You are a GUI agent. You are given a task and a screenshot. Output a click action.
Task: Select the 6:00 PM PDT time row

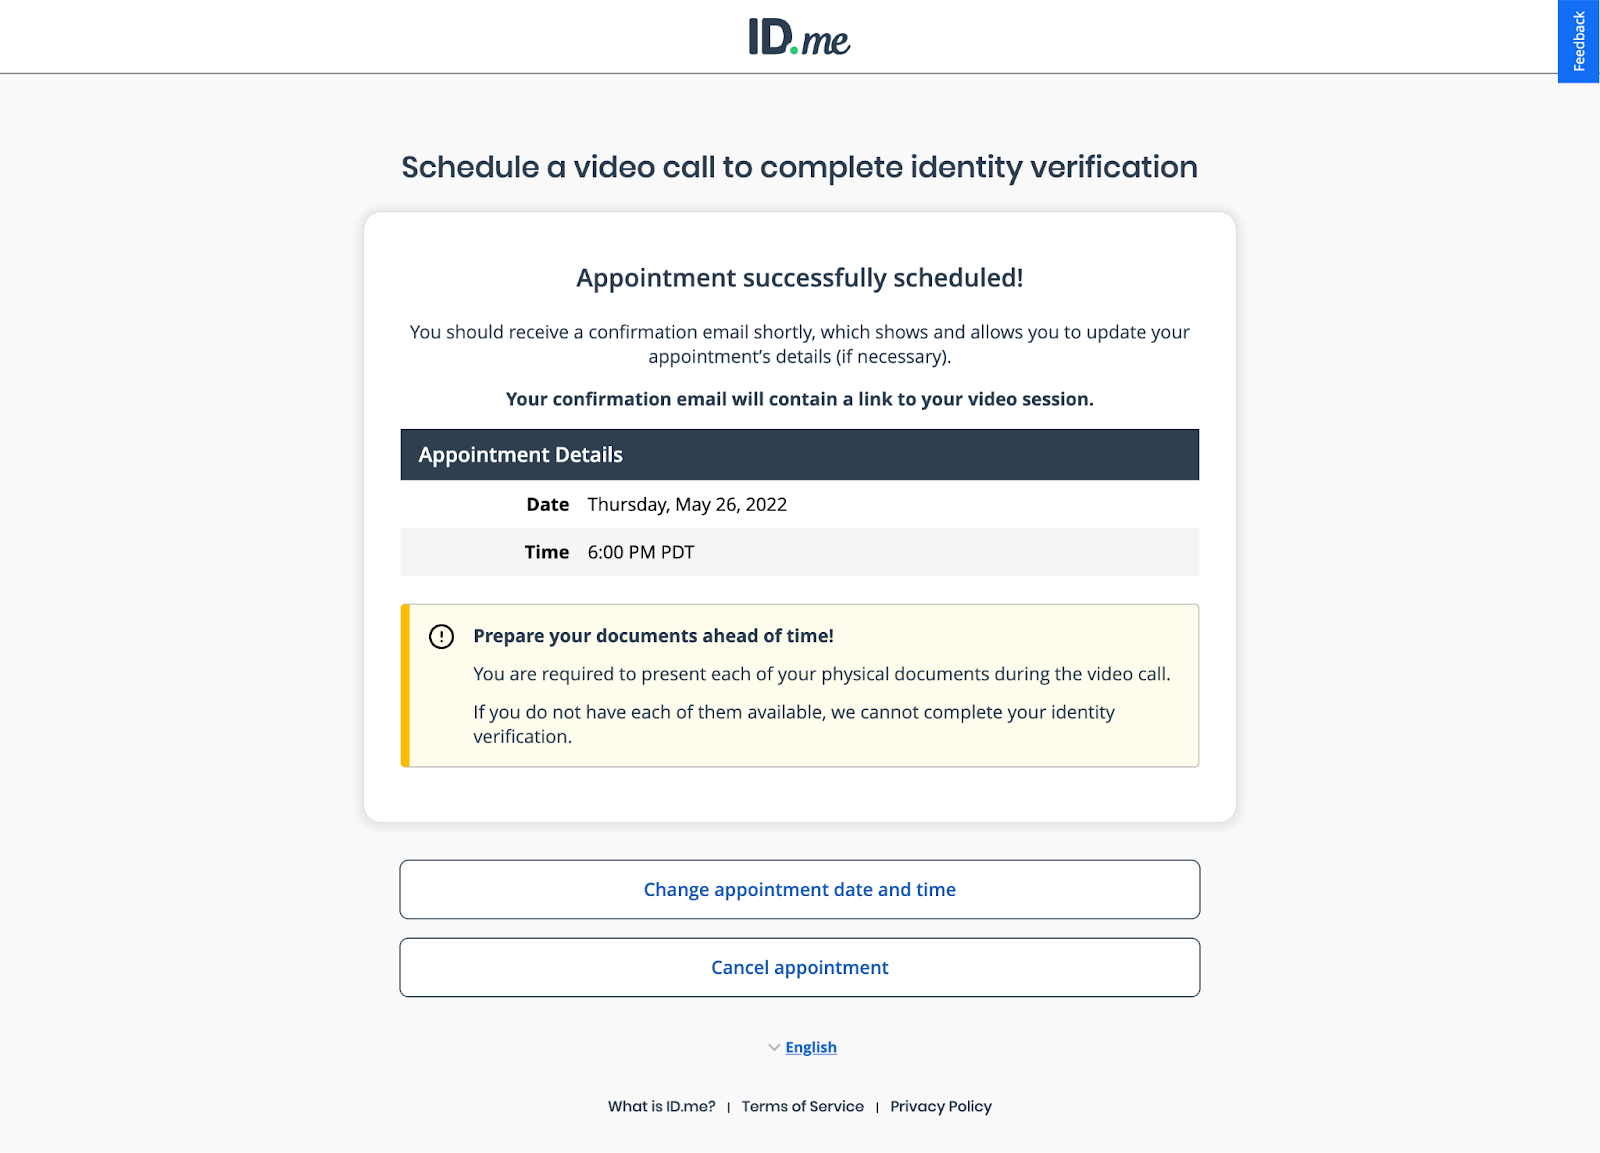tap(799, 552)
